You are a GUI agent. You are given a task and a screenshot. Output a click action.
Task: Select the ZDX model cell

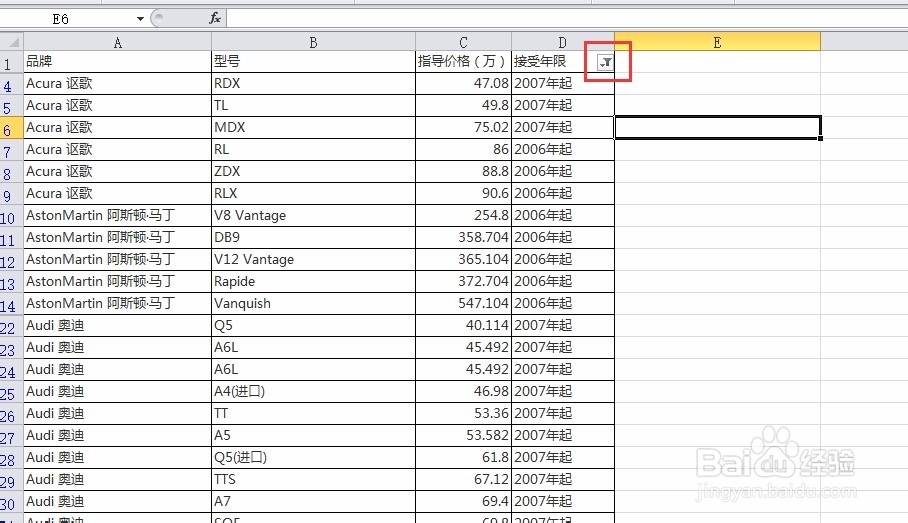coord(313,171)
